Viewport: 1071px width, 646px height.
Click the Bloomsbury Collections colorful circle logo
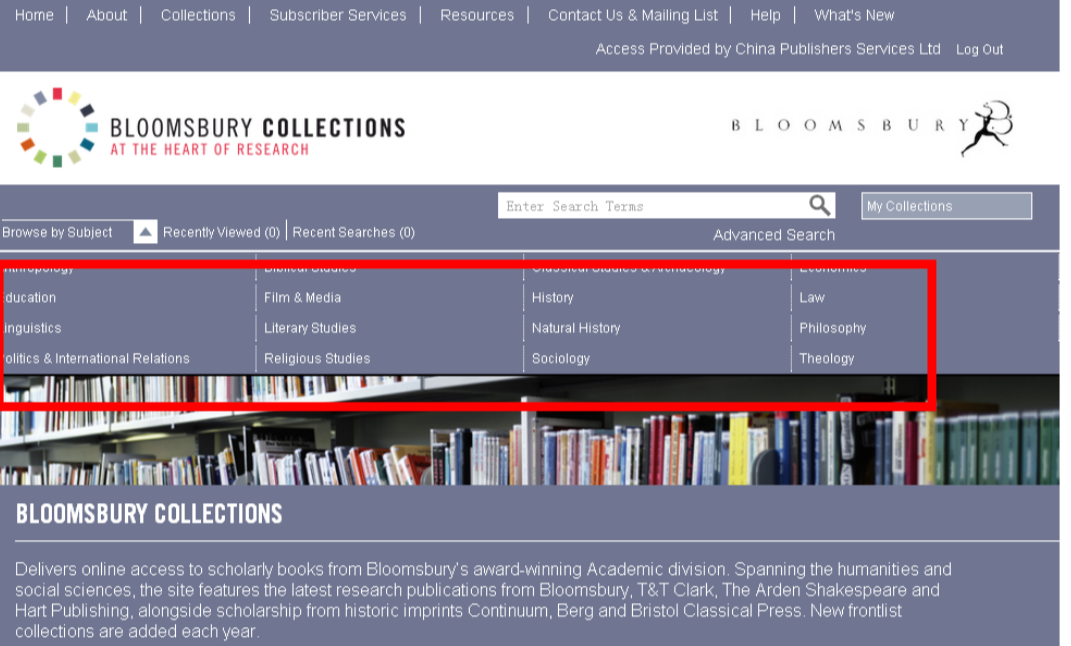coord(57,127)
